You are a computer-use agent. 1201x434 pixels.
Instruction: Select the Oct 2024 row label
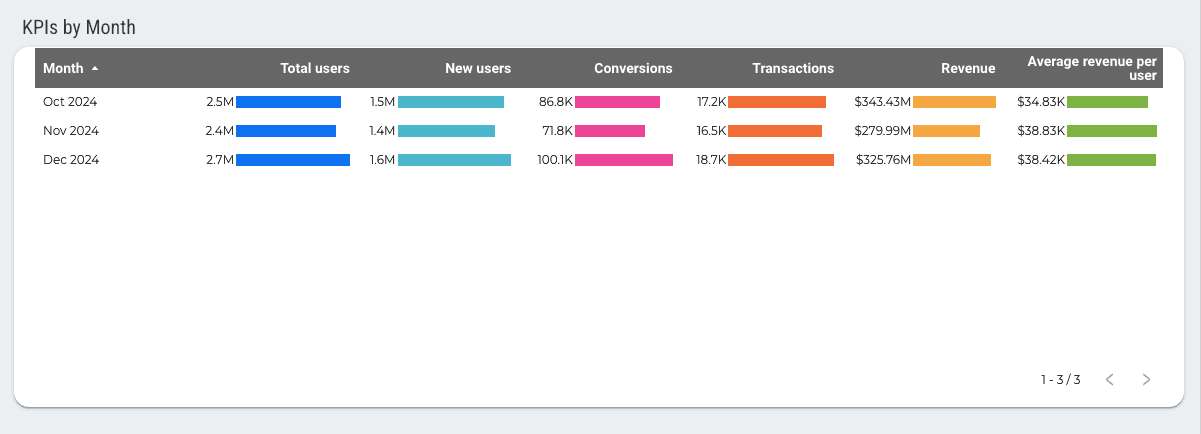pos(70,102)
